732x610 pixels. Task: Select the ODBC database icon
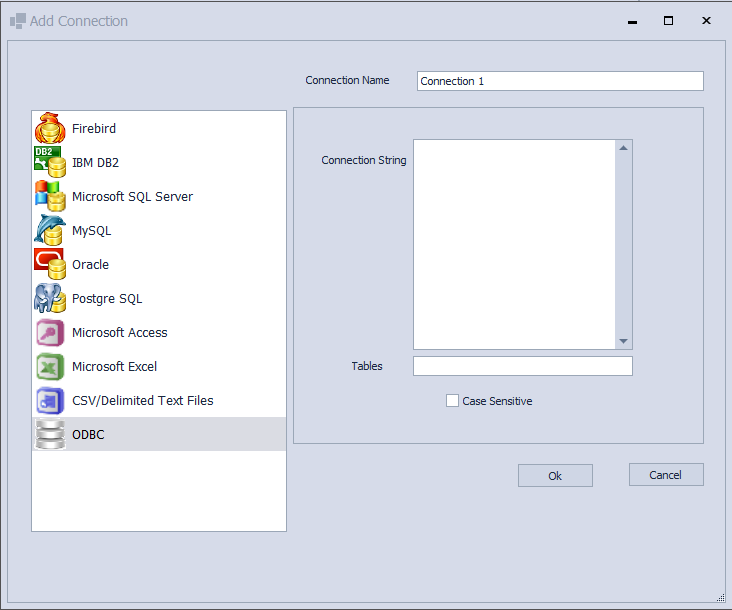tap(50, 435)
